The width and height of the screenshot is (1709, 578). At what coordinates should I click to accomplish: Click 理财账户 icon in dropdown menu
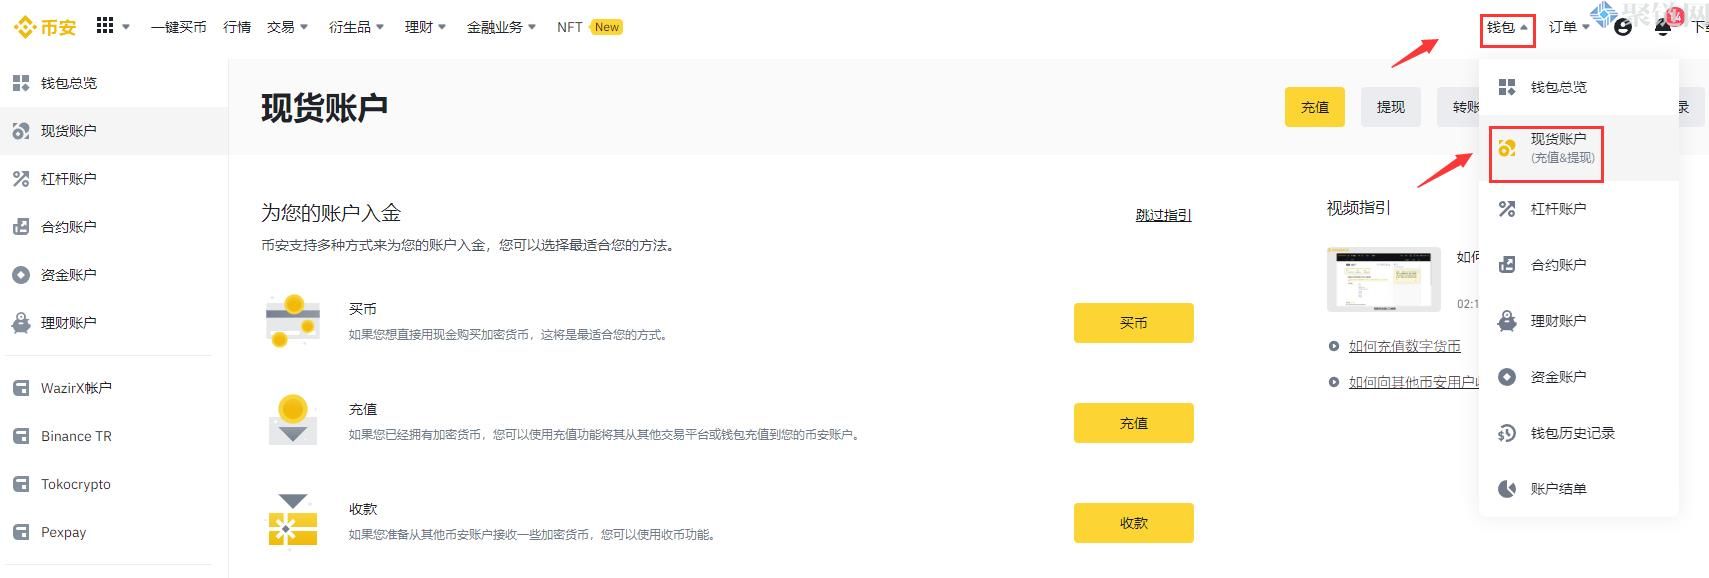[x=1507, y=321]
